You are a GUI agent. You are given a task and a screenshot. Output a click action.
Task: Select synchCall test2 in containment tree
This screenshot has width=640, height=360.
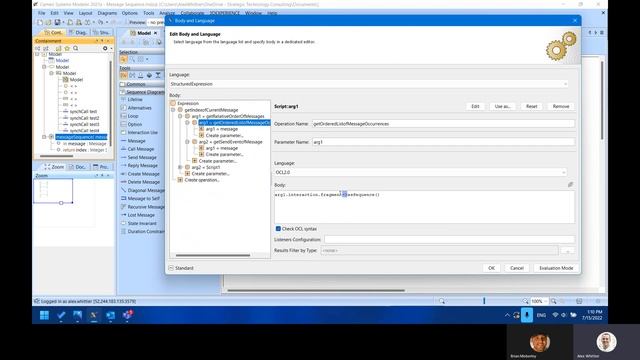click(84, 118)
